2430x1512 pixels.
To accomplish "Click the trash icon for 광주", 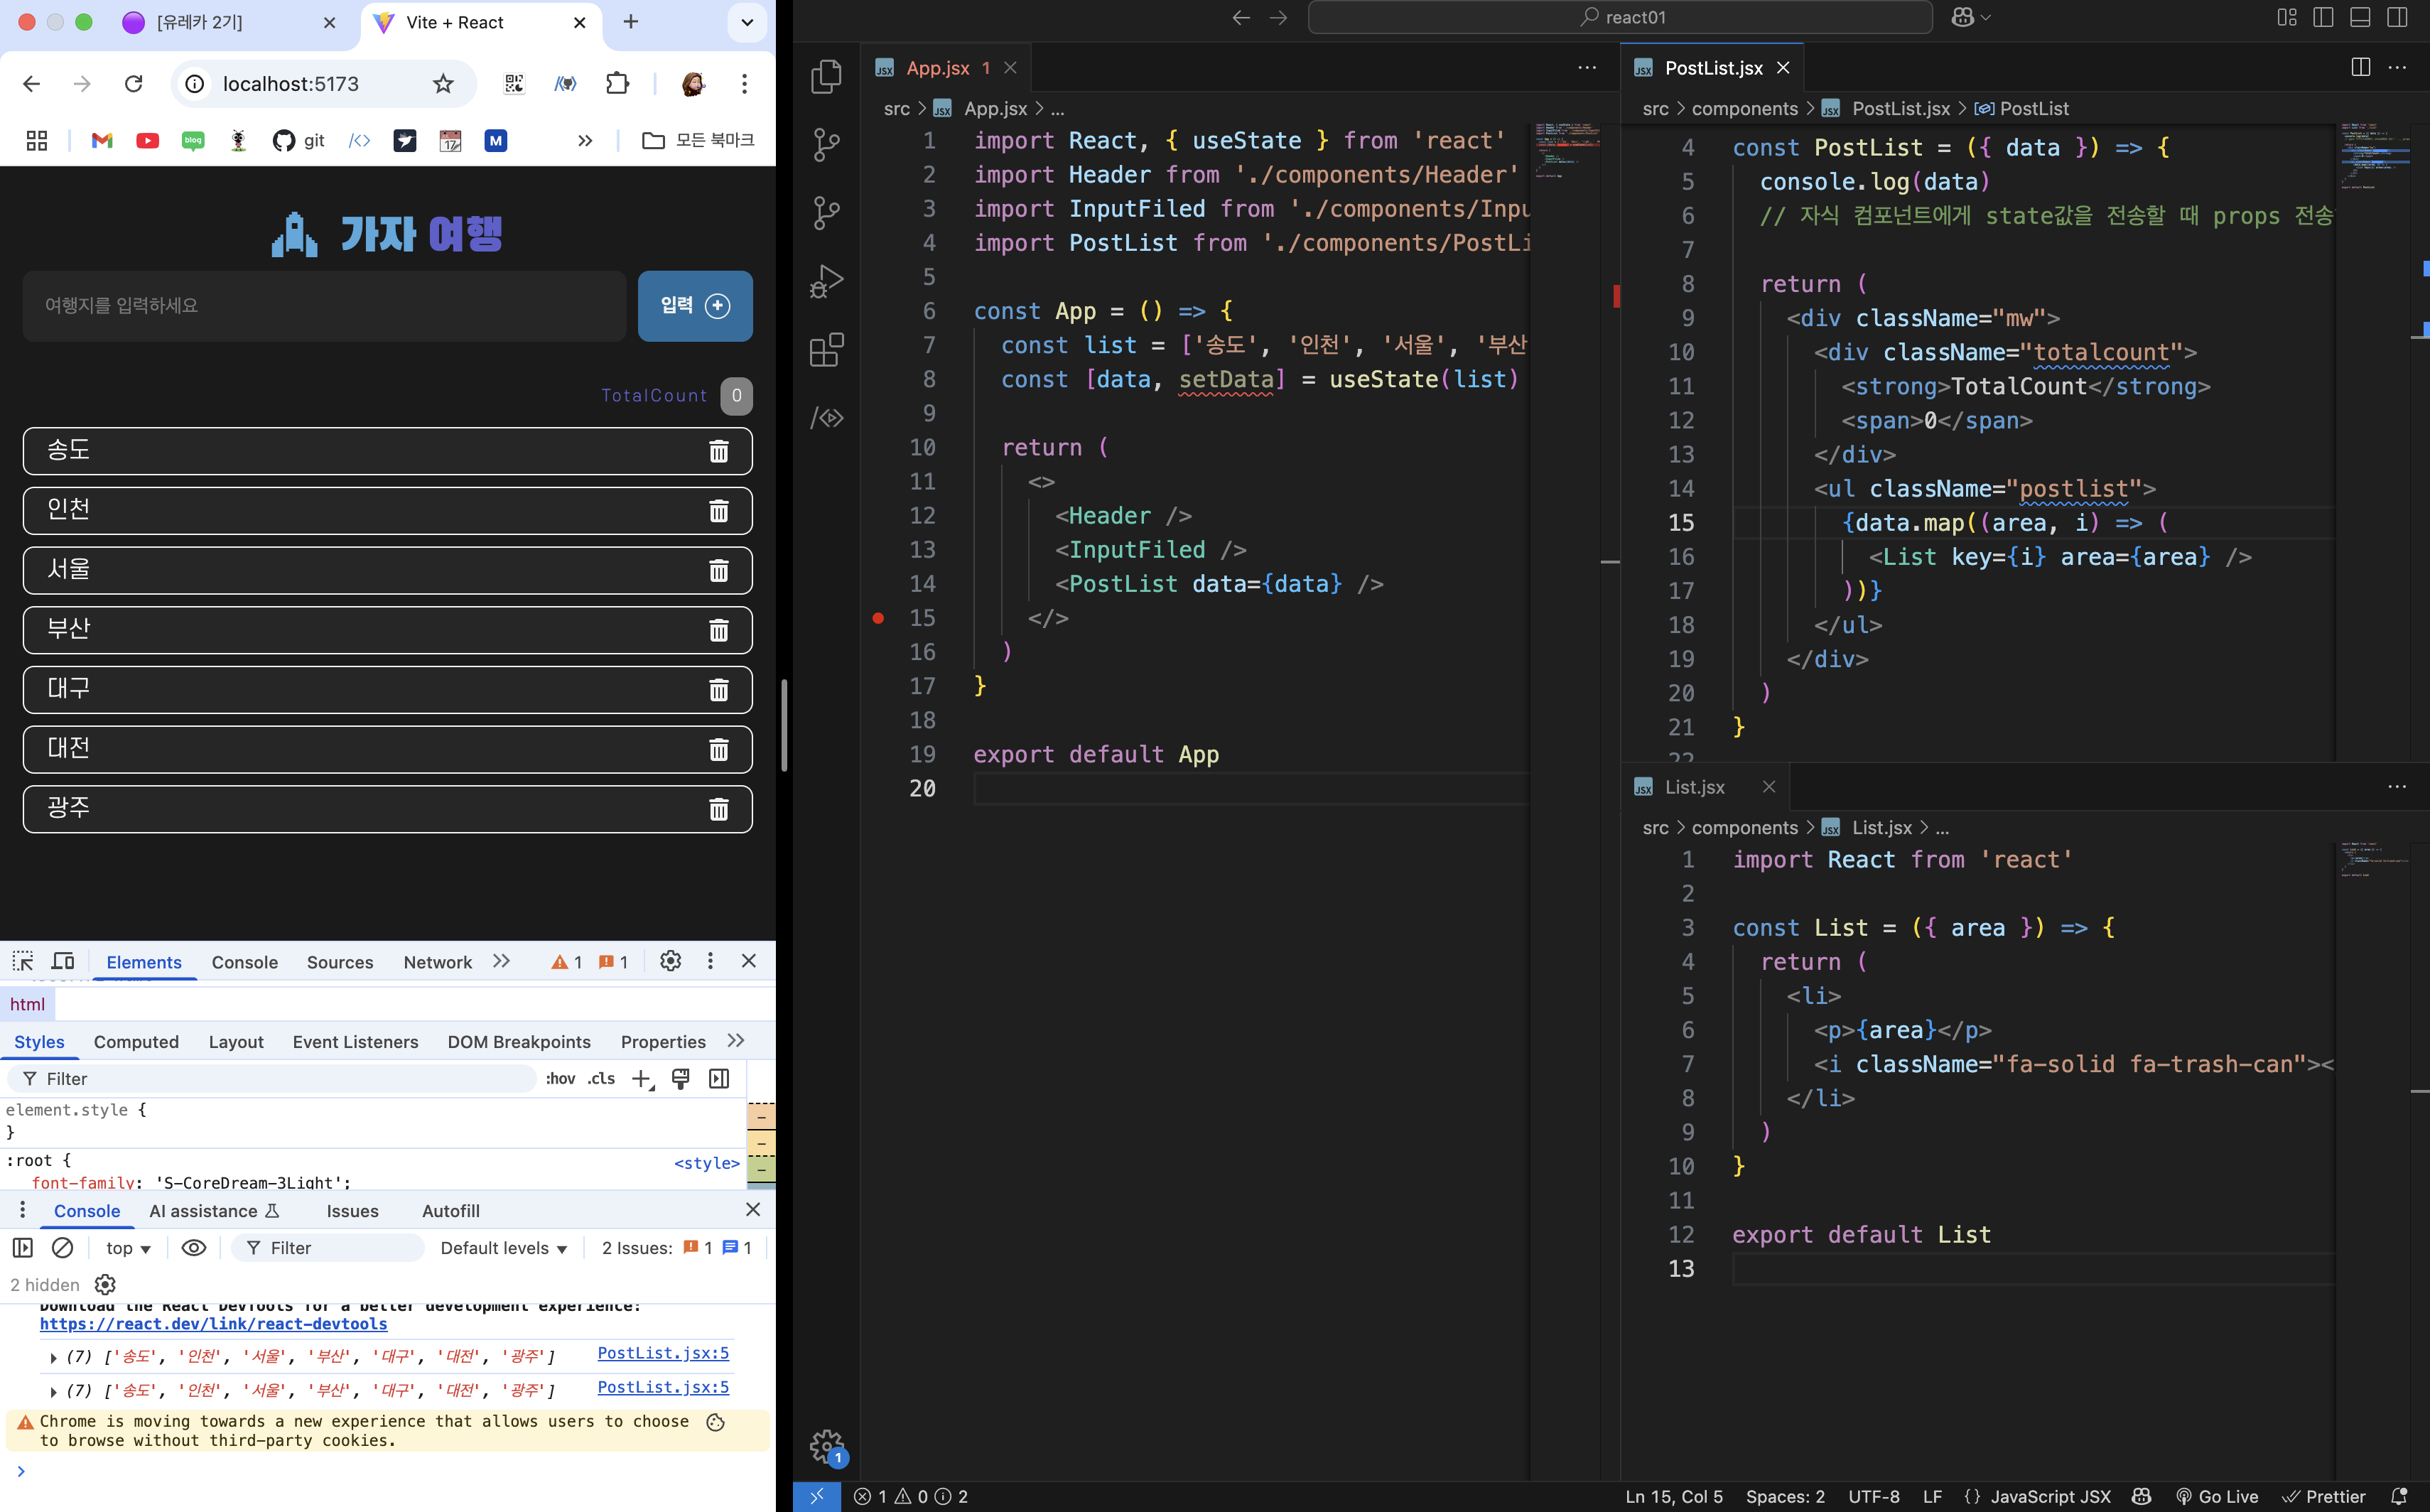I will tap(718, 809).
